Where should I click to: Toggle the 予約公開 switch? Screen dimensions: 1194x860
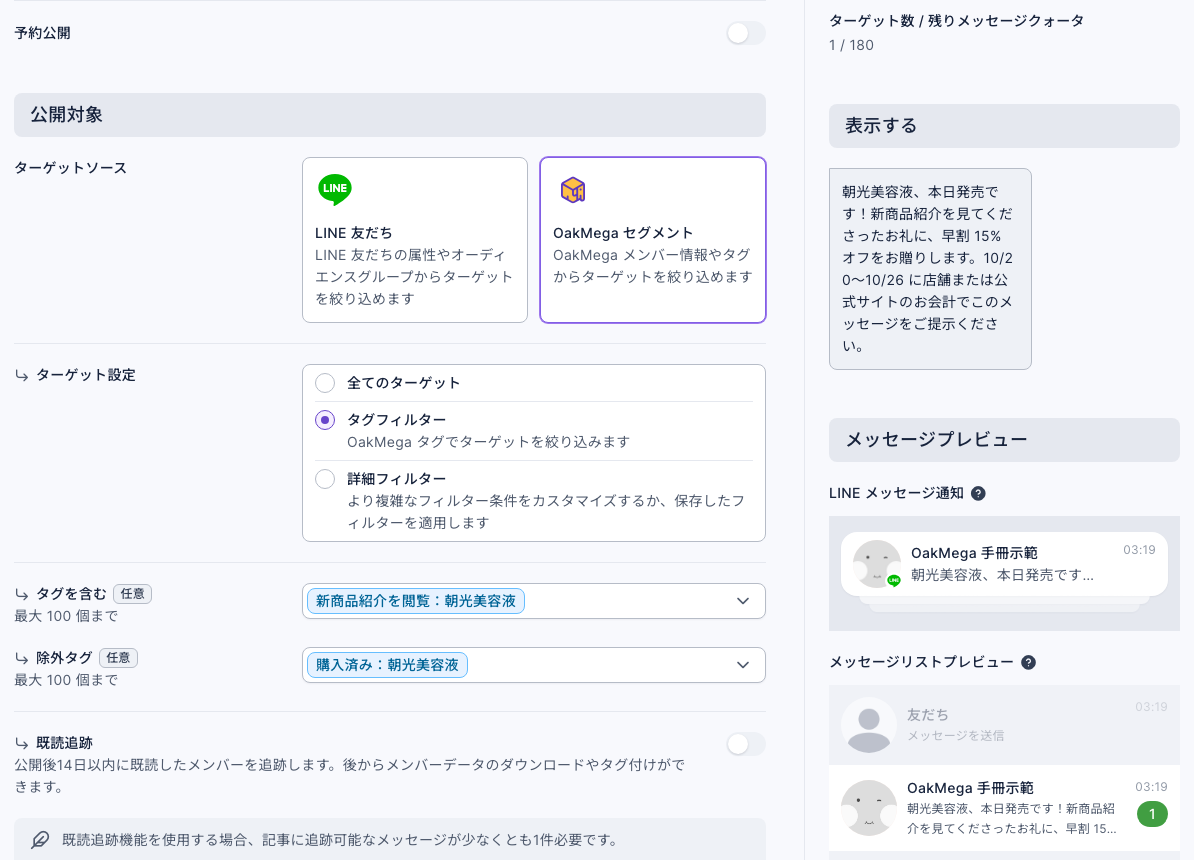tap(745, 33)
